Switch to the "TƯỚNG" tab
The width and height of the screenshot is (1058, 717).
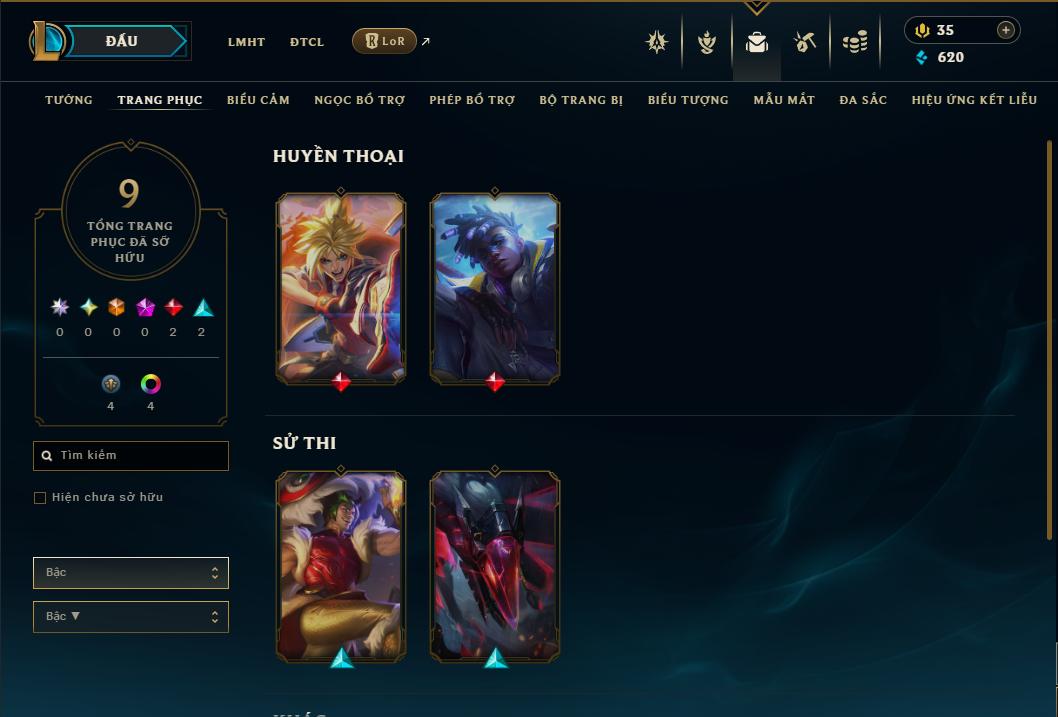pyautogui.click(x=69, y=100)
